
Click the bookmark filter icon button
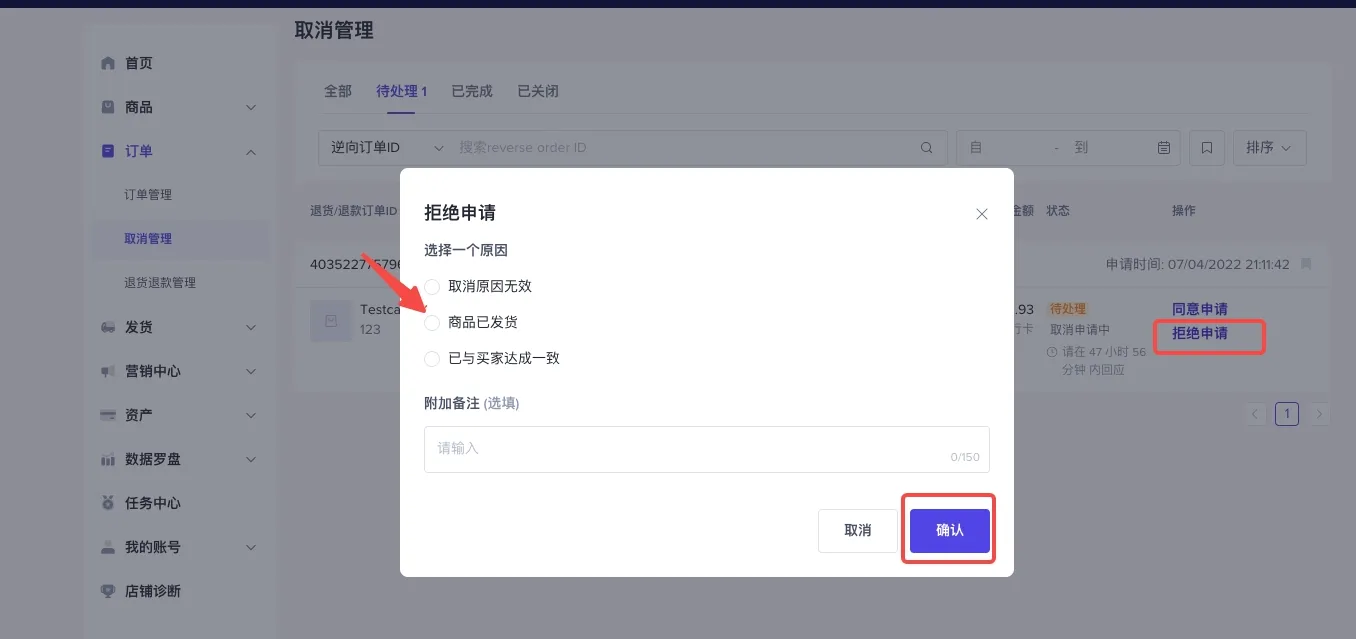[x=1207, y=148]
